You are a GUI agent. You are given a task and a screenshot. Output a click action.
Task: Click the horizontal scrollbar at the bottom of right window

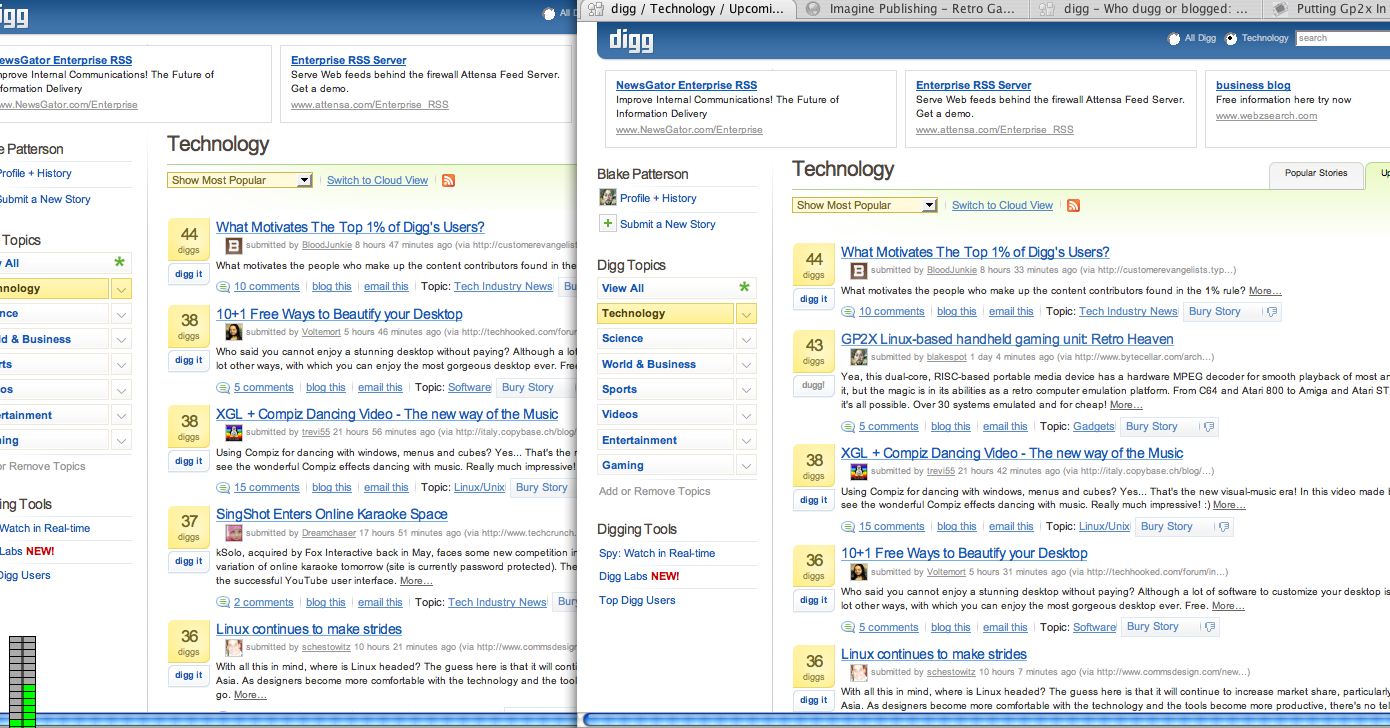(985, 720)
